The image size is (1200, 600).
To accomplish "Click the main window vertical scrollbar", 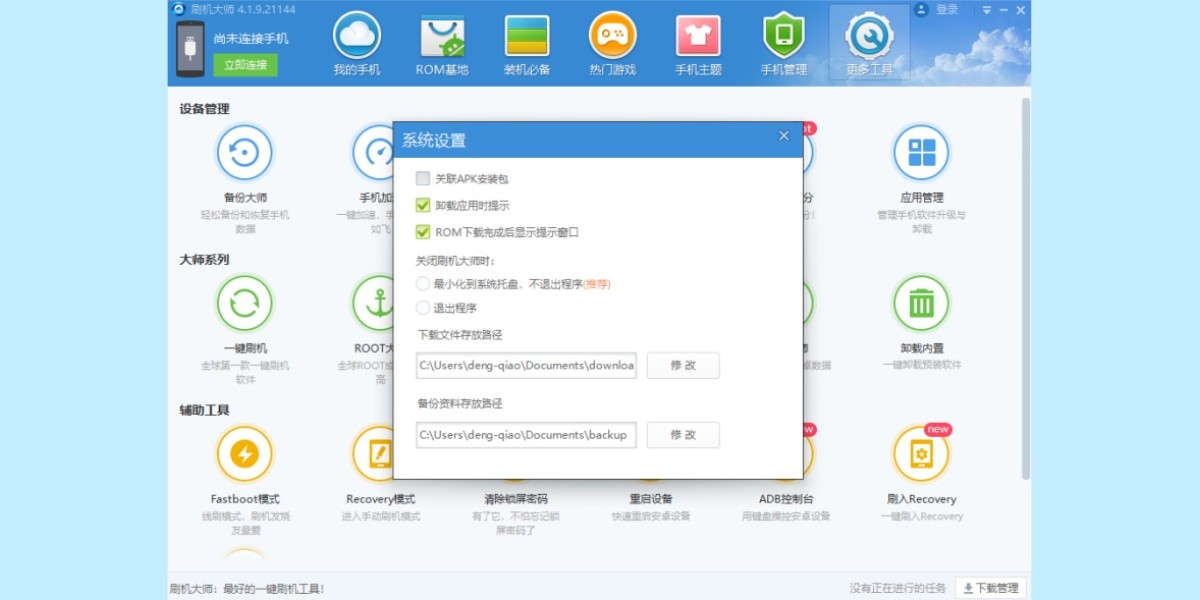I will [x=1025, y=288].
